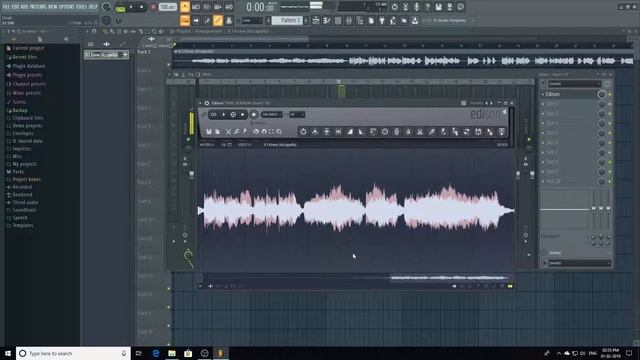Click Edison blur brush icon
640x360 pixels.
[431, 132]
